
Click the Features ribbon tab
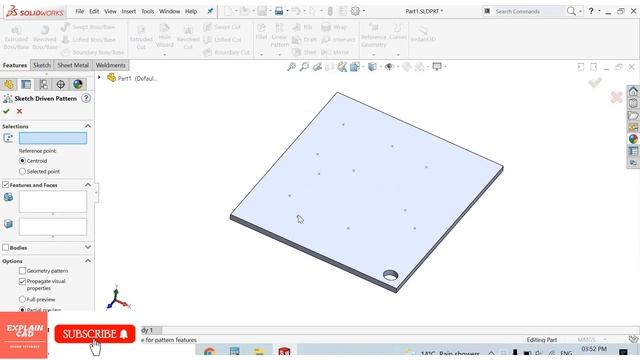pyautogui.click(x=15, y=65)
